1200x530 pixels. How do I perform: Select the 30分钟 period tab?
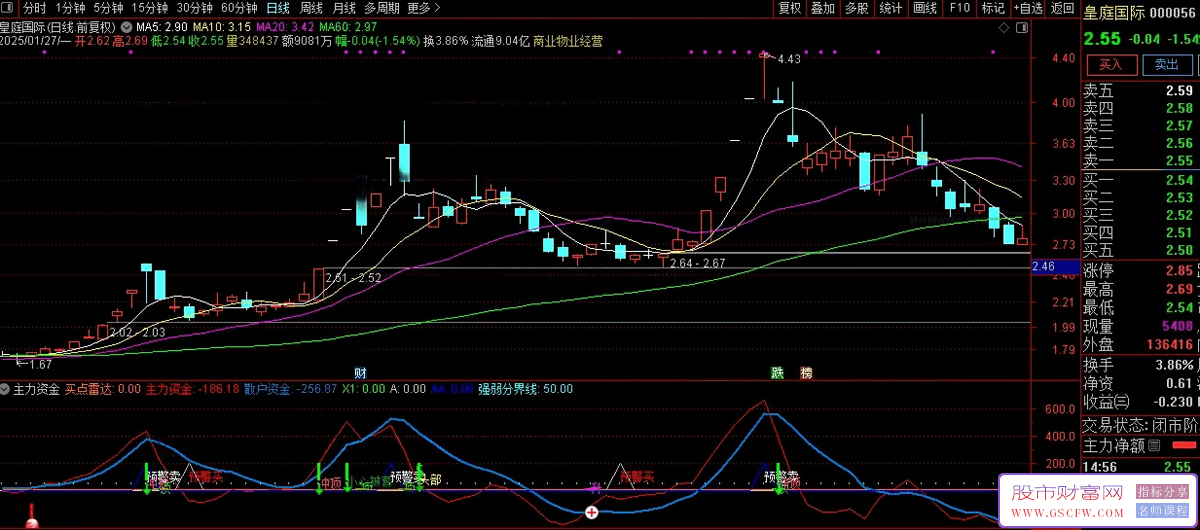point(194,8)
